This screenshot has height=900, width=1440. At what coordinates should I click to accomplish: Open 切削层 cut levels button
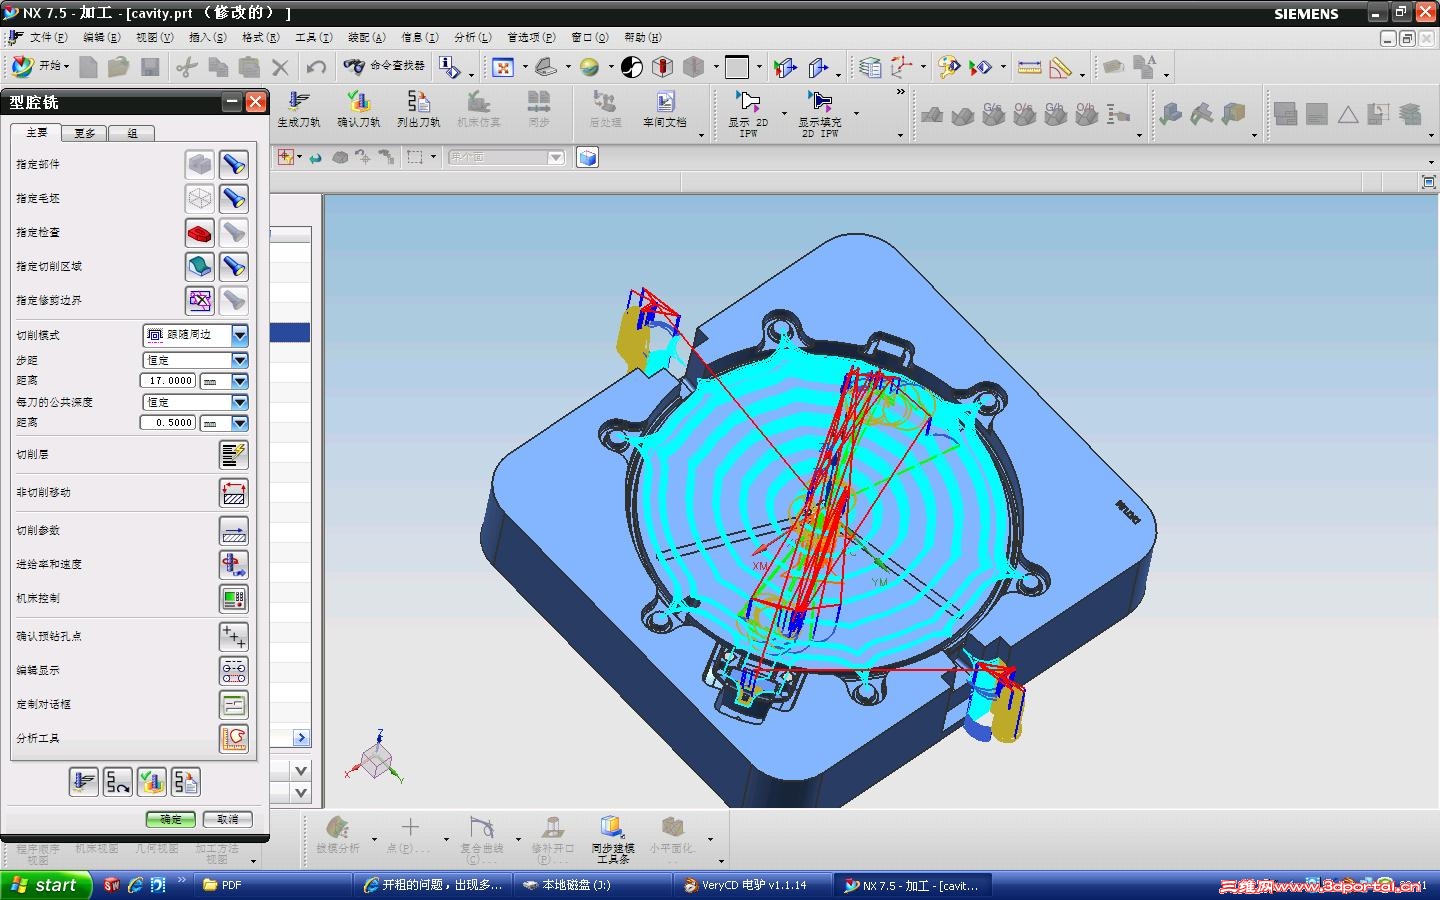[234, 455]
